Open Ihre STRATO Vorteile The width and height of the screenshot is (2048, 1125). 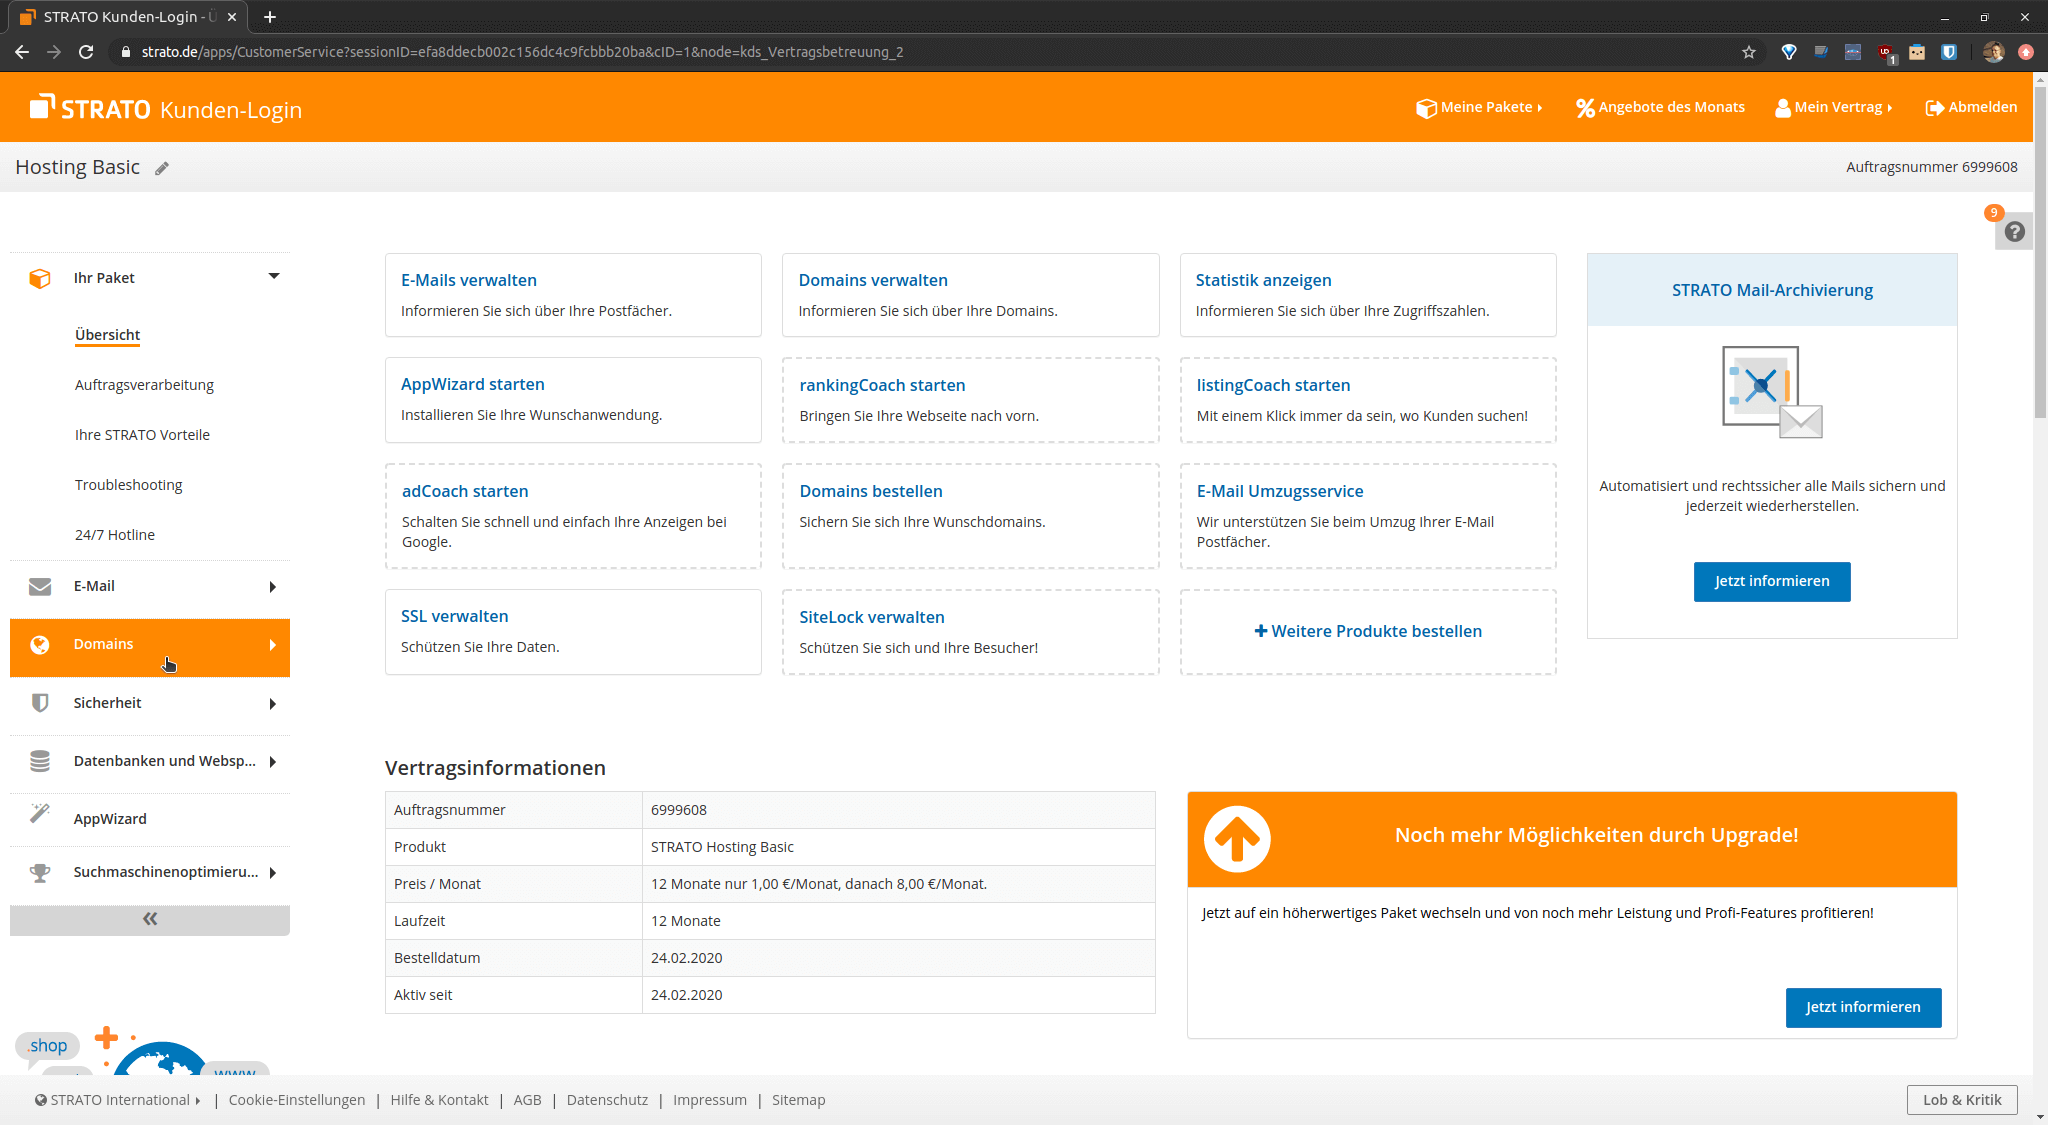point(142,435)
